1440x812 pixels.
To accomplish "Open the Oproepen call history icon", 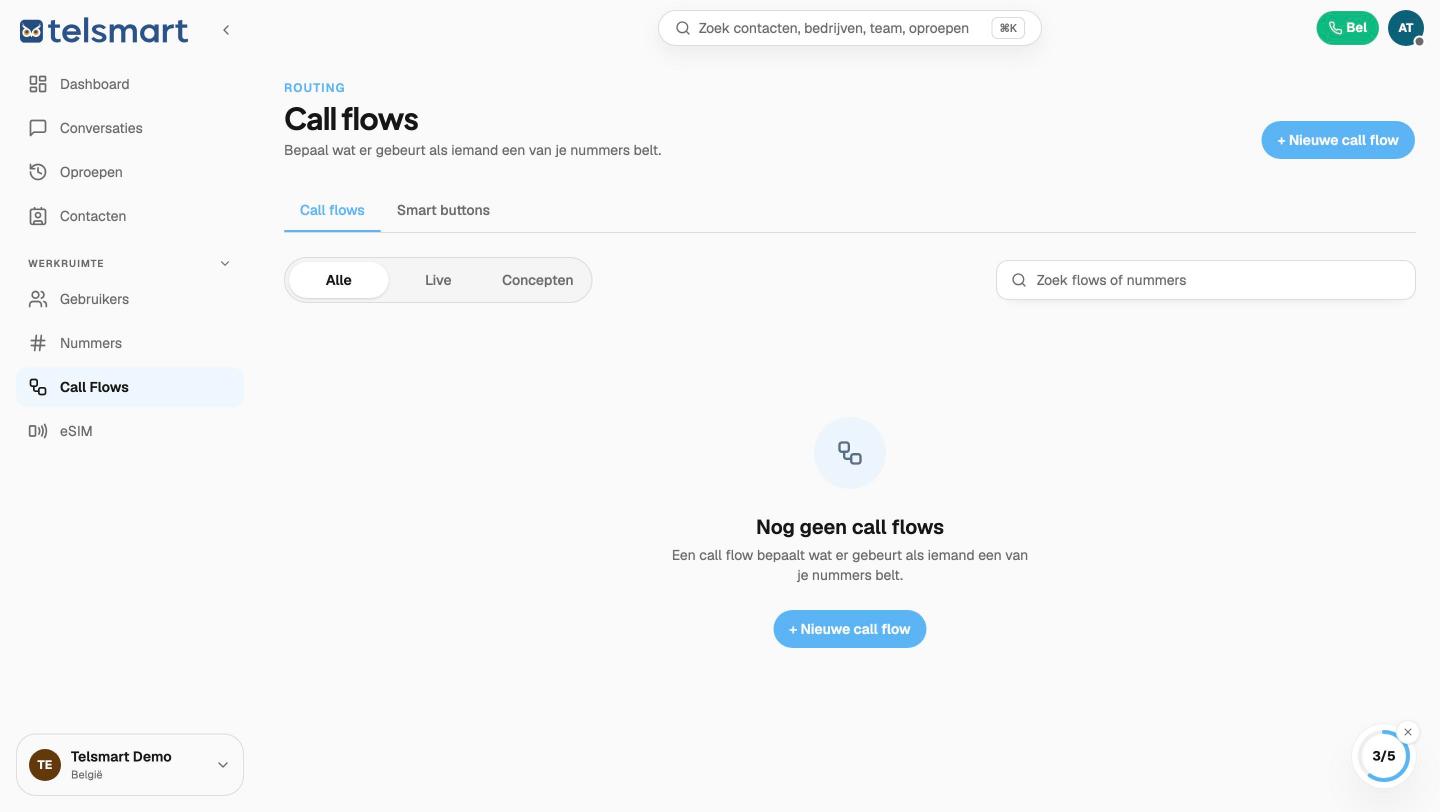I will click(x=38, y=172).
